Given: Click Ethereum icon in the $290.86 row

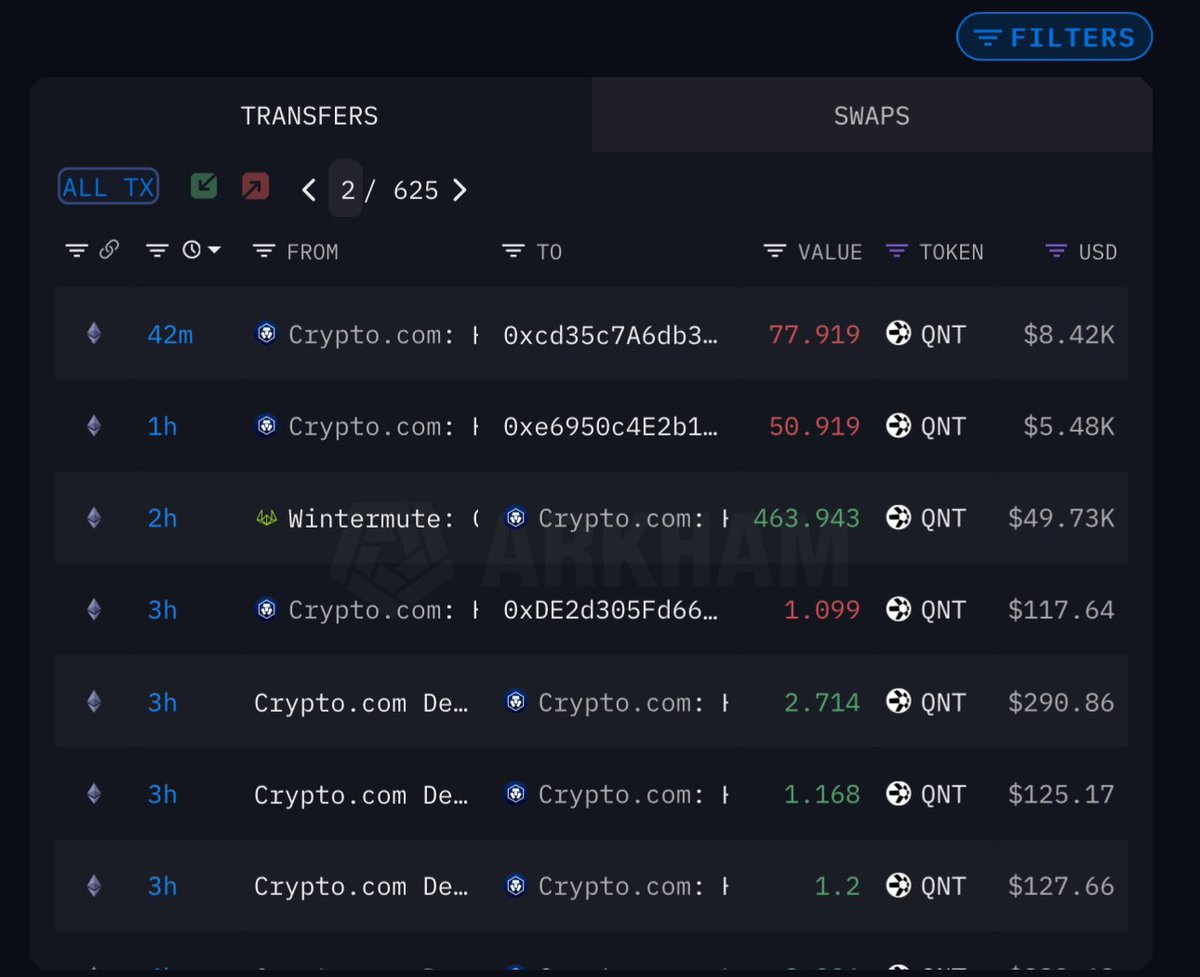Looking at the screenshot, I should (x=94, y=702).
